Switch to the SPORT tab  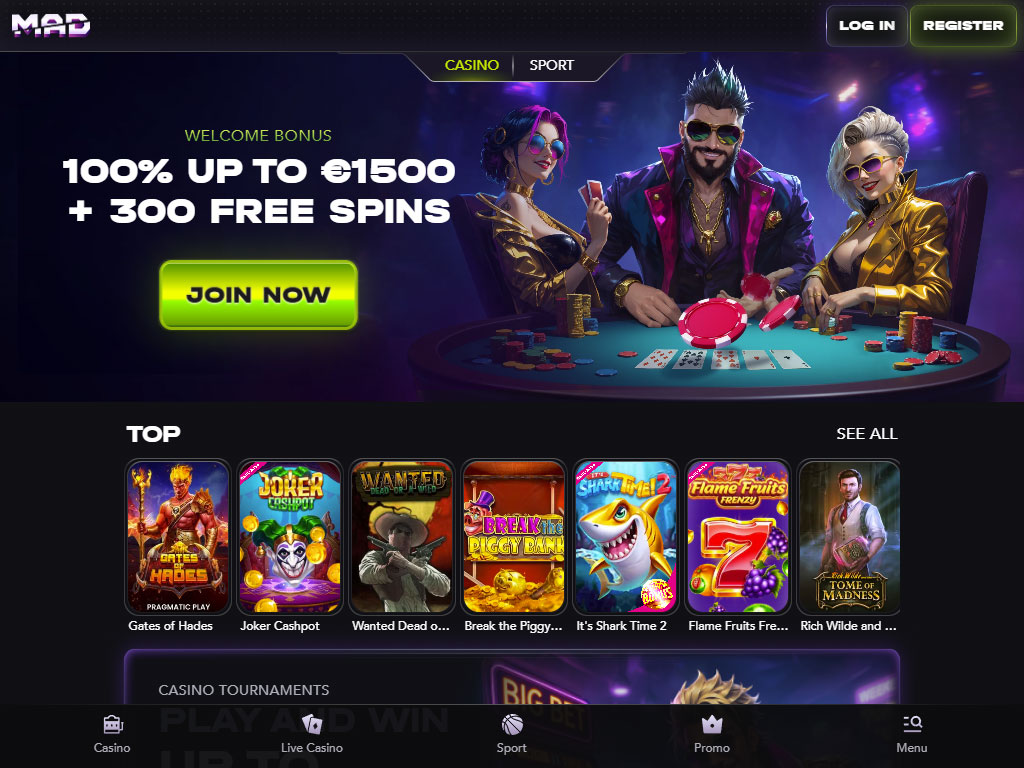pyautogui.click(x=551, y=65)
